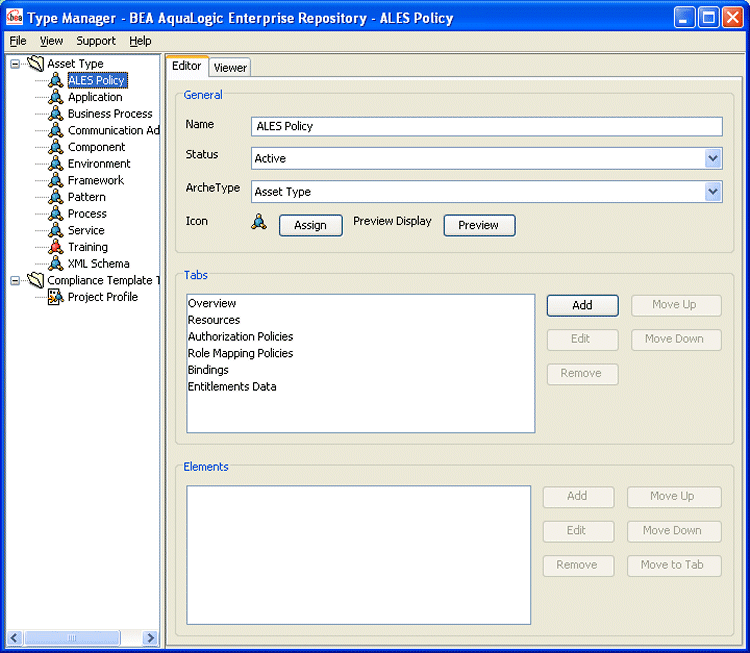Click the tree panel scroll left arrow
This screenshot has width=750, height=653.
[14, 638]
